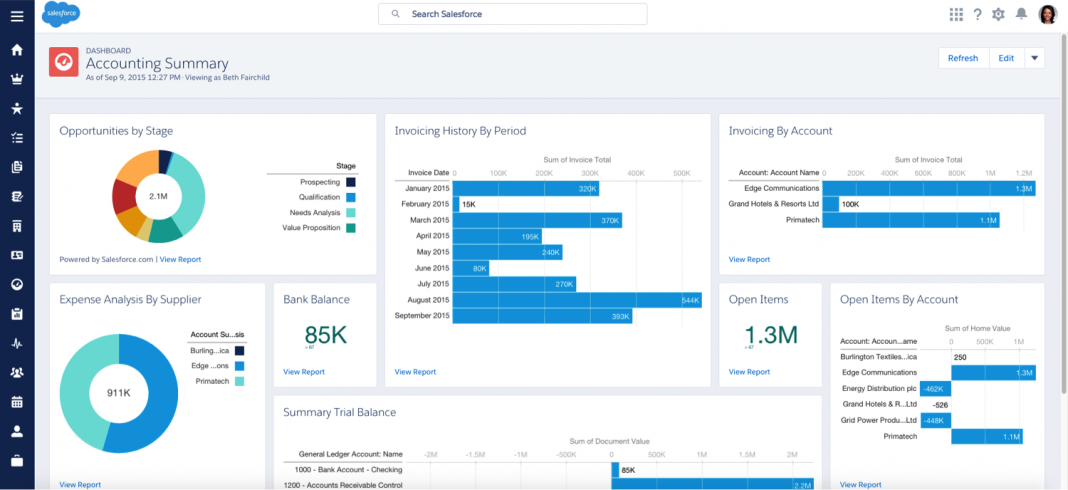Click Edge ...ons legend swatch
This screenshot has width=1068, height=490.
click(240, 366)
